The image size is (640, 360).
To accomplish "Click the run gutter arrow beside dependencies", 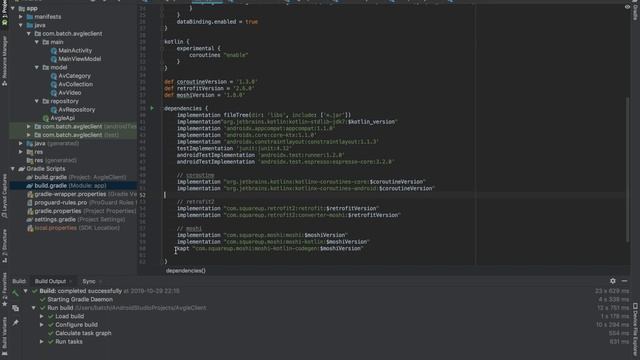I will coord(152,108).
